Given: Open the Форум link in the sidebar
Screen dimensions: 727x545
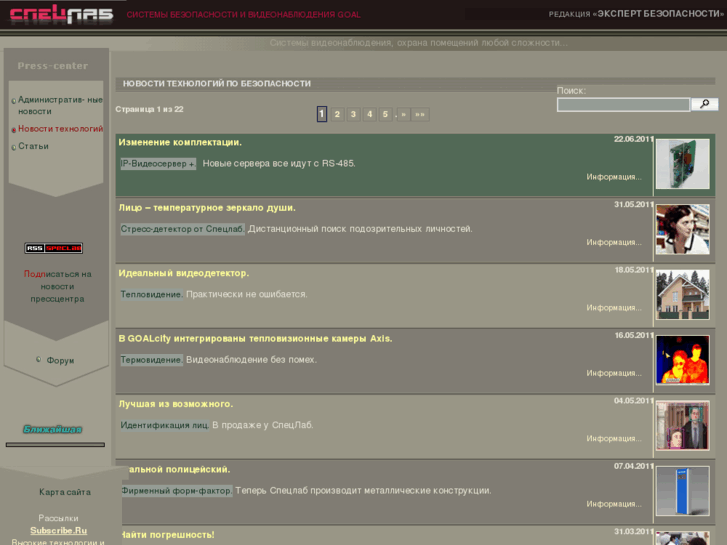Looking at the screenshot, I should coord(60,360).
